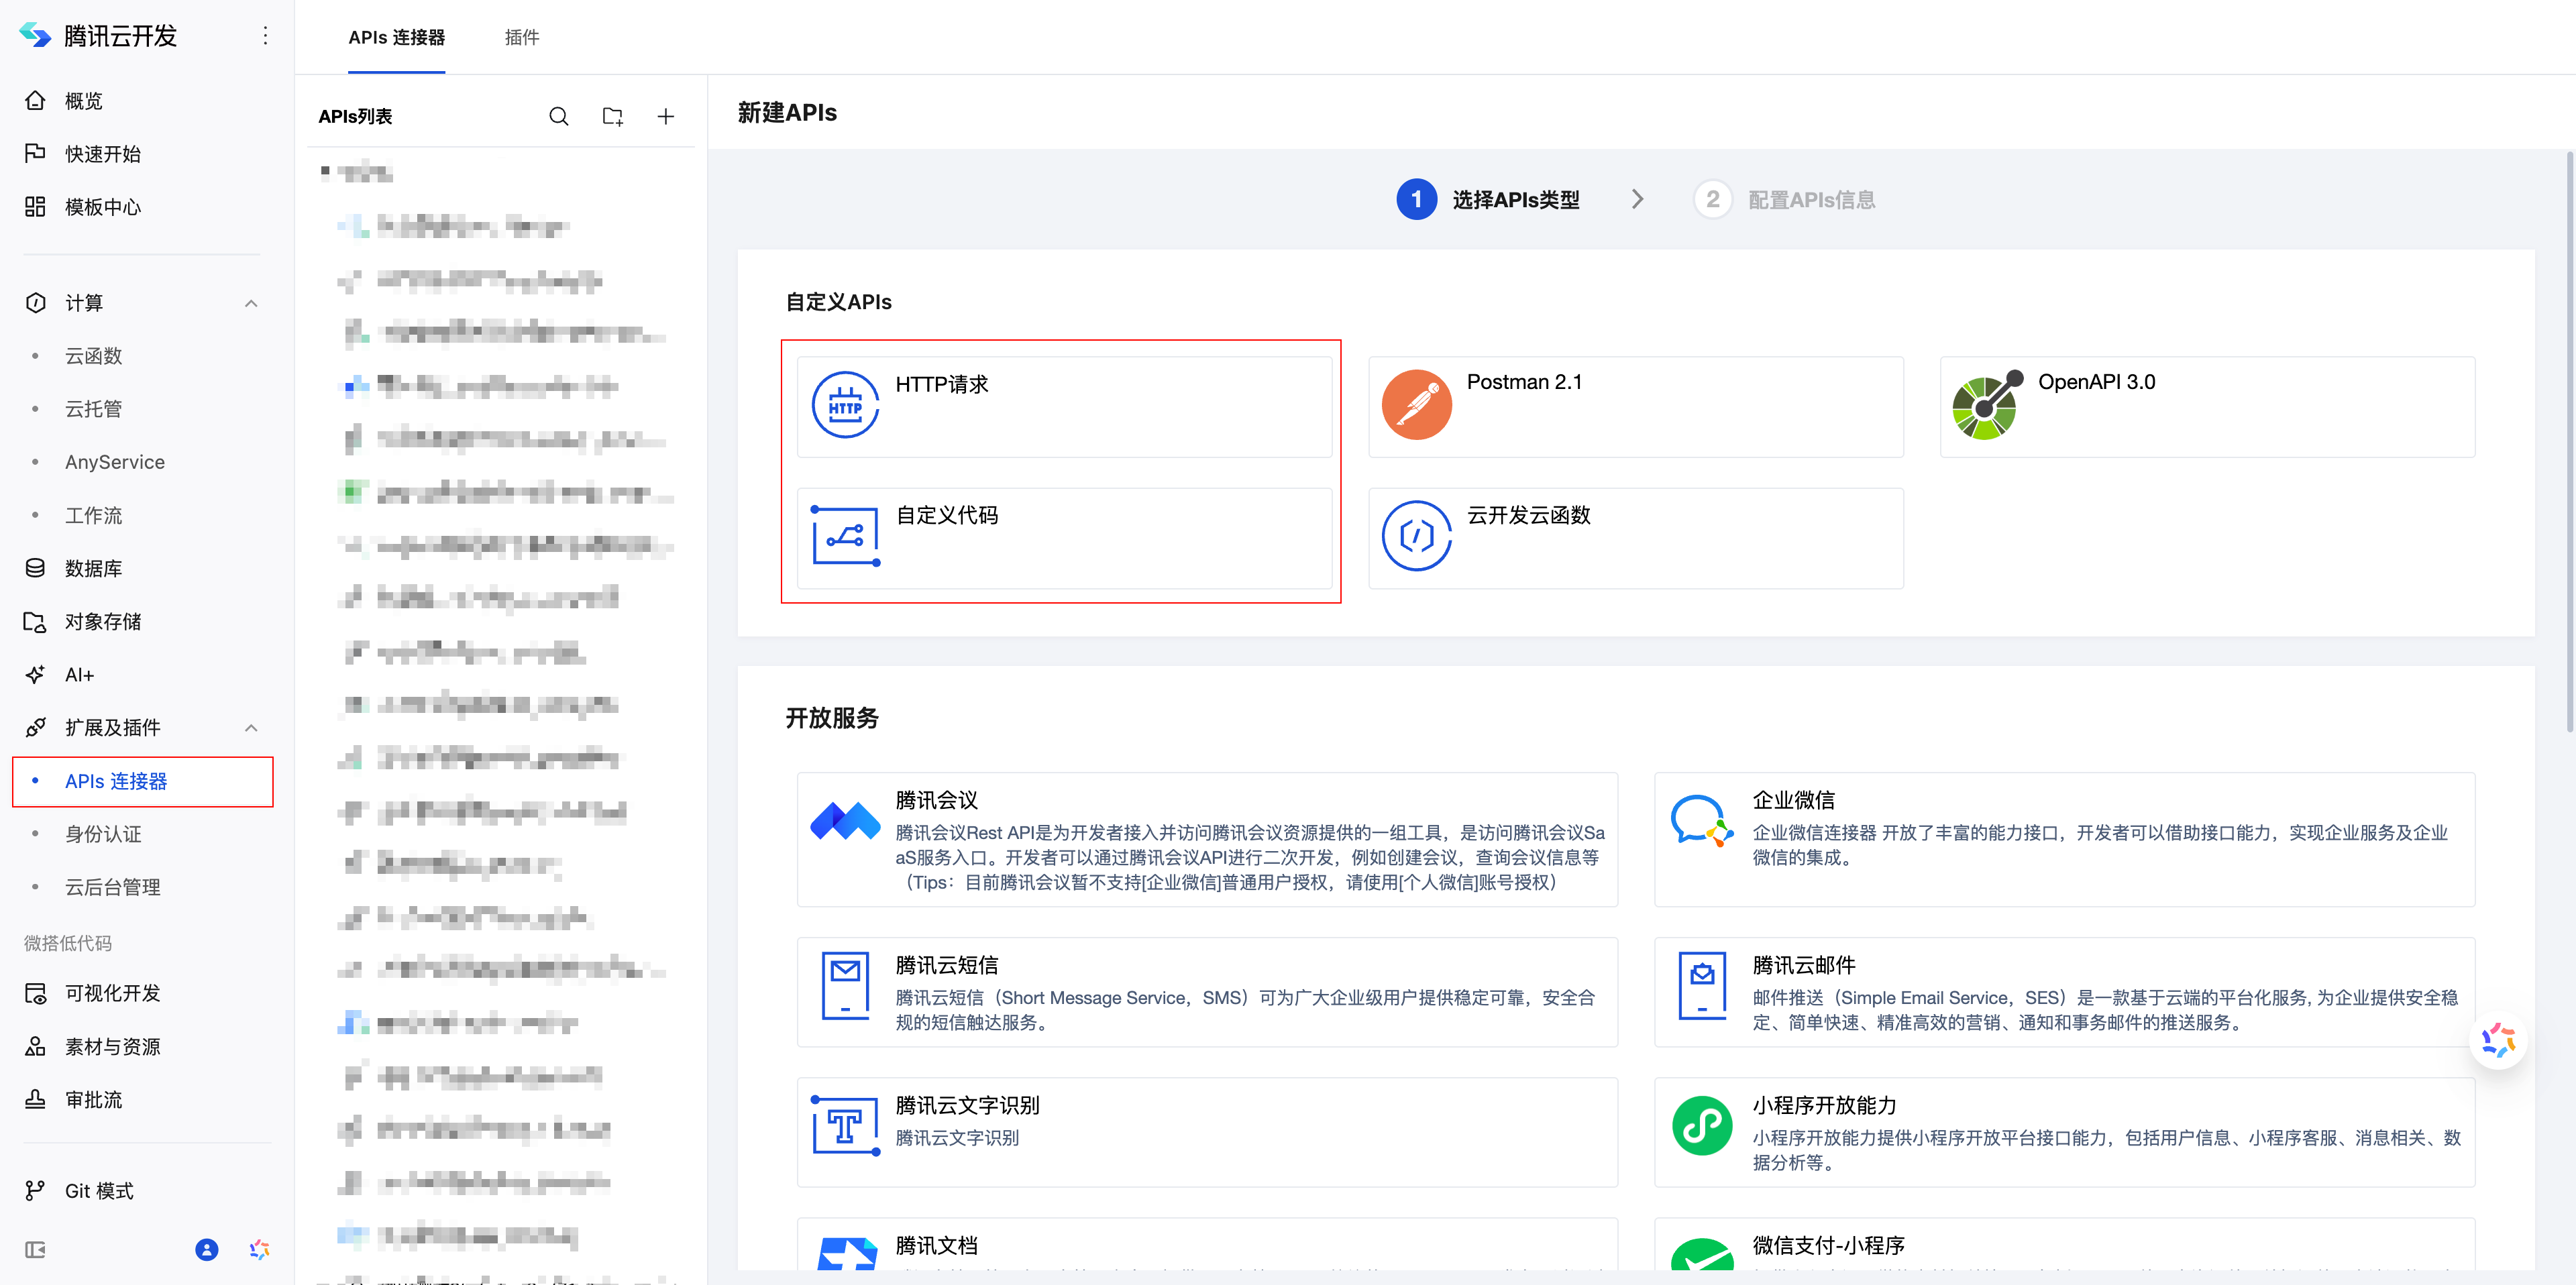Image resolution: width=2576 pixels, height=1285 pixels.
Task: Click the green OpenAPI logo icon
Action: [x=1988, y=405]
